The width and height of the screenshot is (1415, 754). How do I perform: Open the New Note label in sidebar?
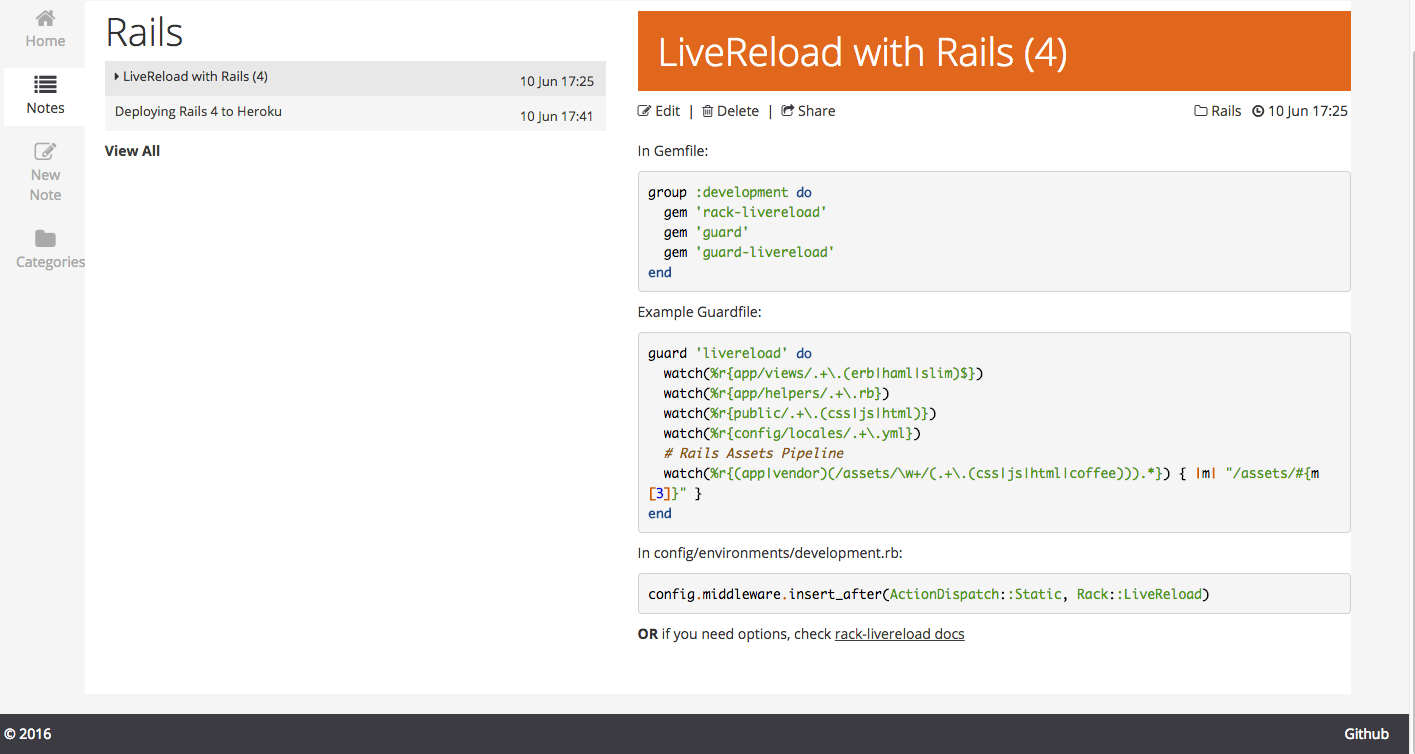(x=45, y=185)
